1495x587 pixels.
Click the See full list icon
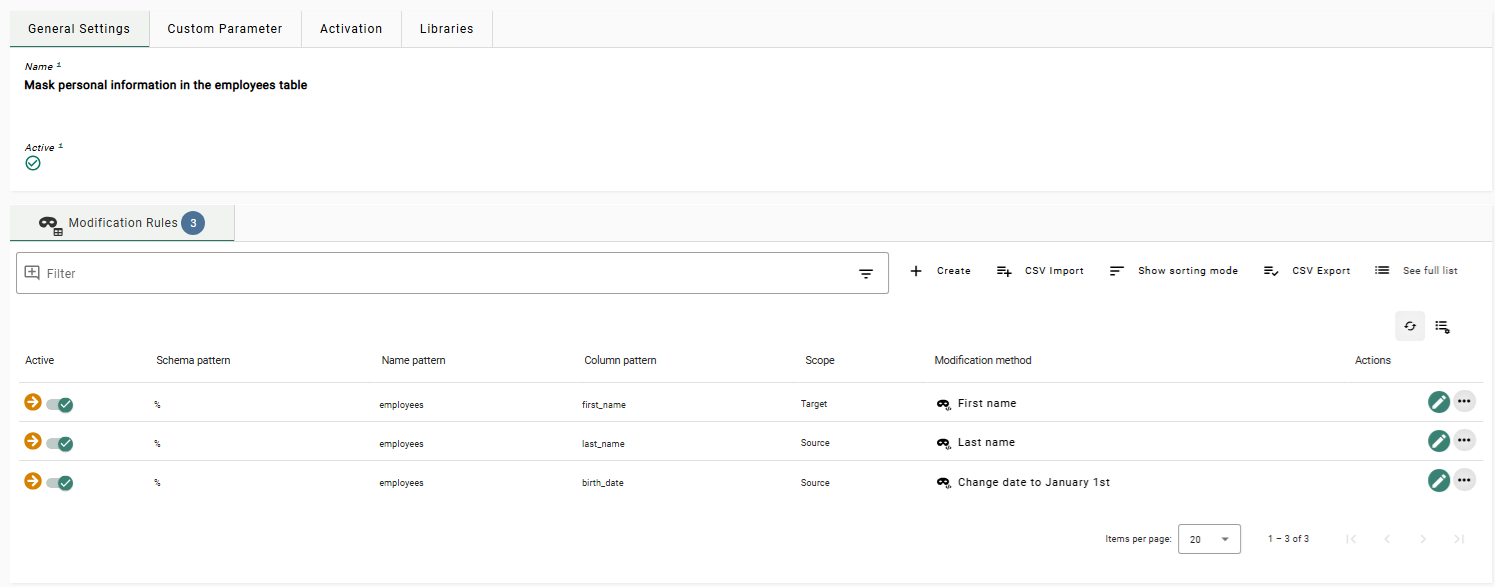[1383, 270]
